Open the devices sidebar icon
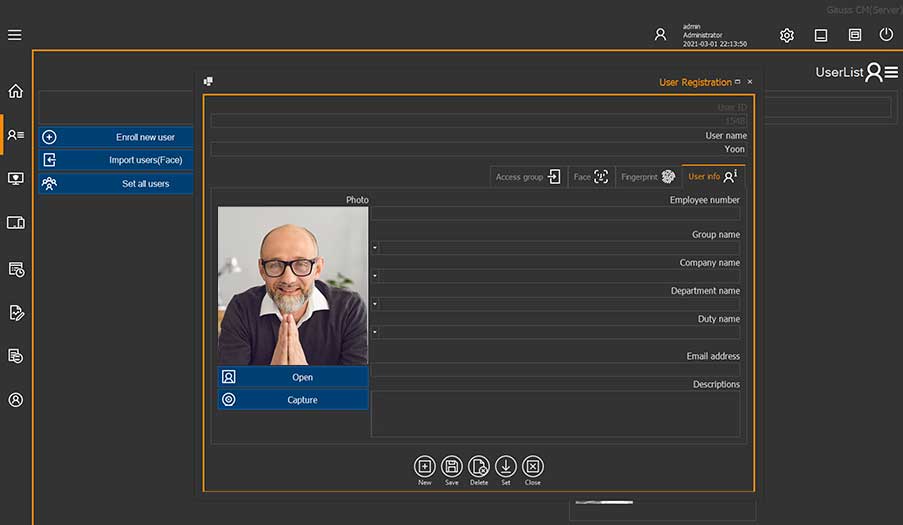 pyautogui.click(x=16, y=222)
